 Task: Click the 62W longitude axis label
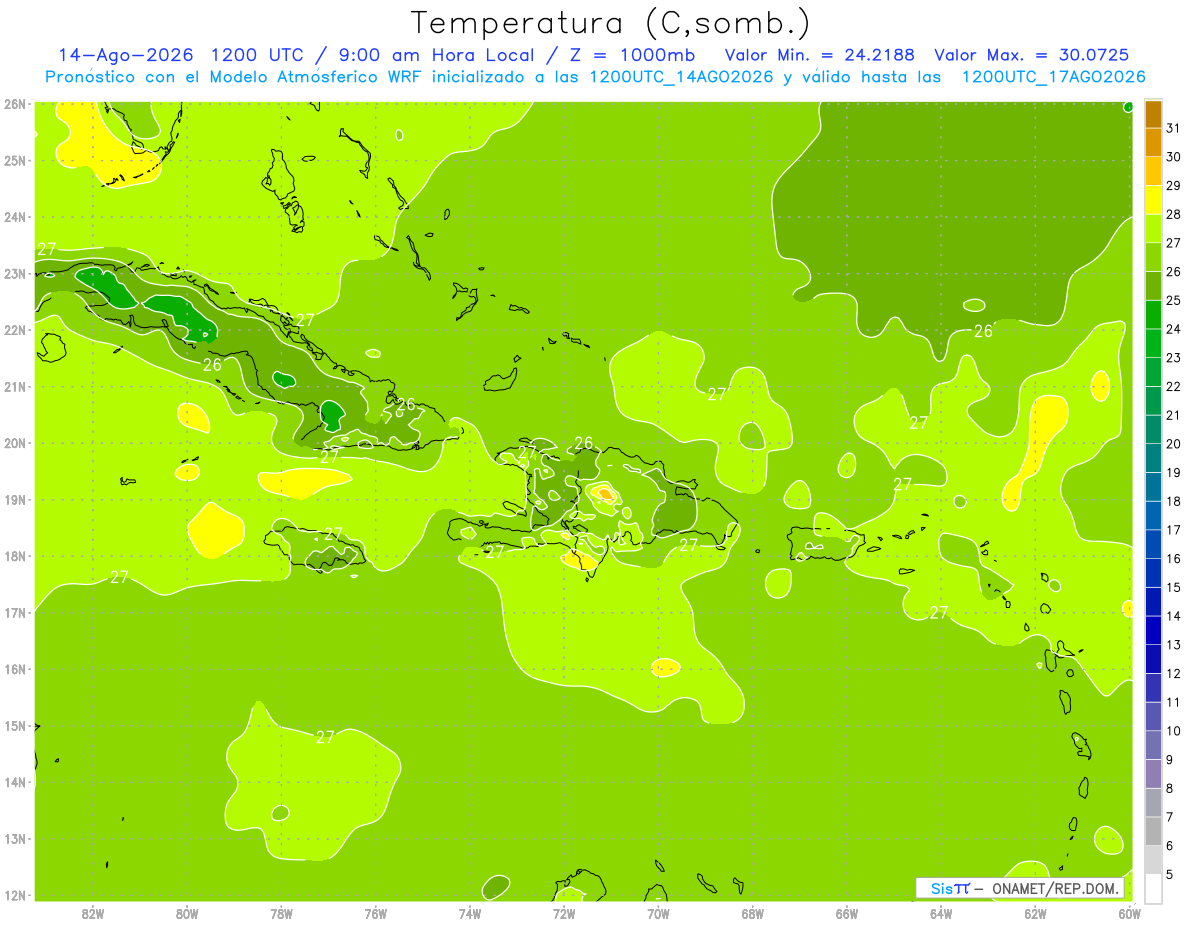(1035, 913)
